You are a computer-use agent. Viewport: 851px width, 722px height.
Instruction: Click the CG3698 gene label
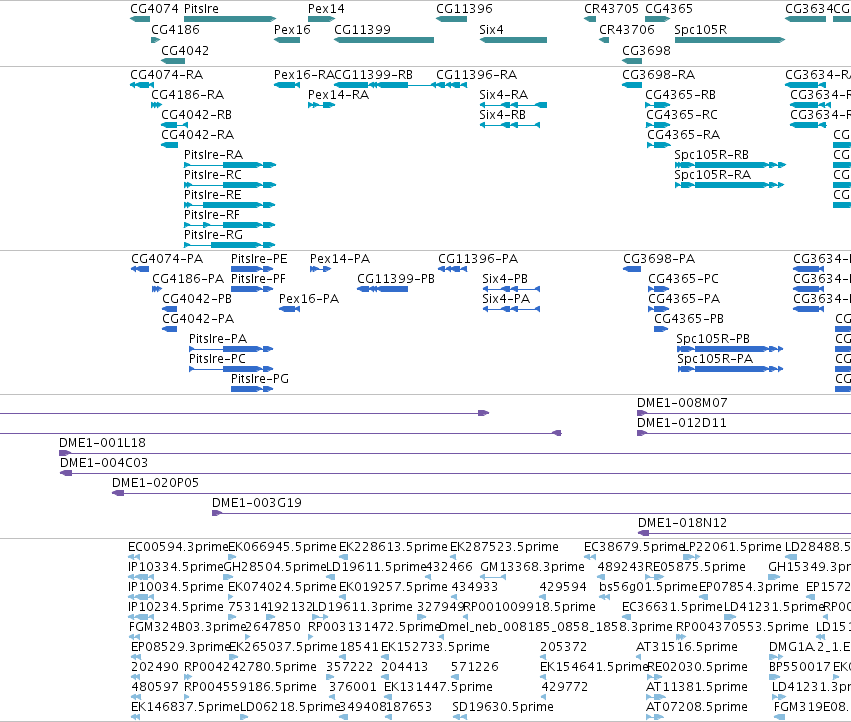pyautogui.click(x=646, y=50)
